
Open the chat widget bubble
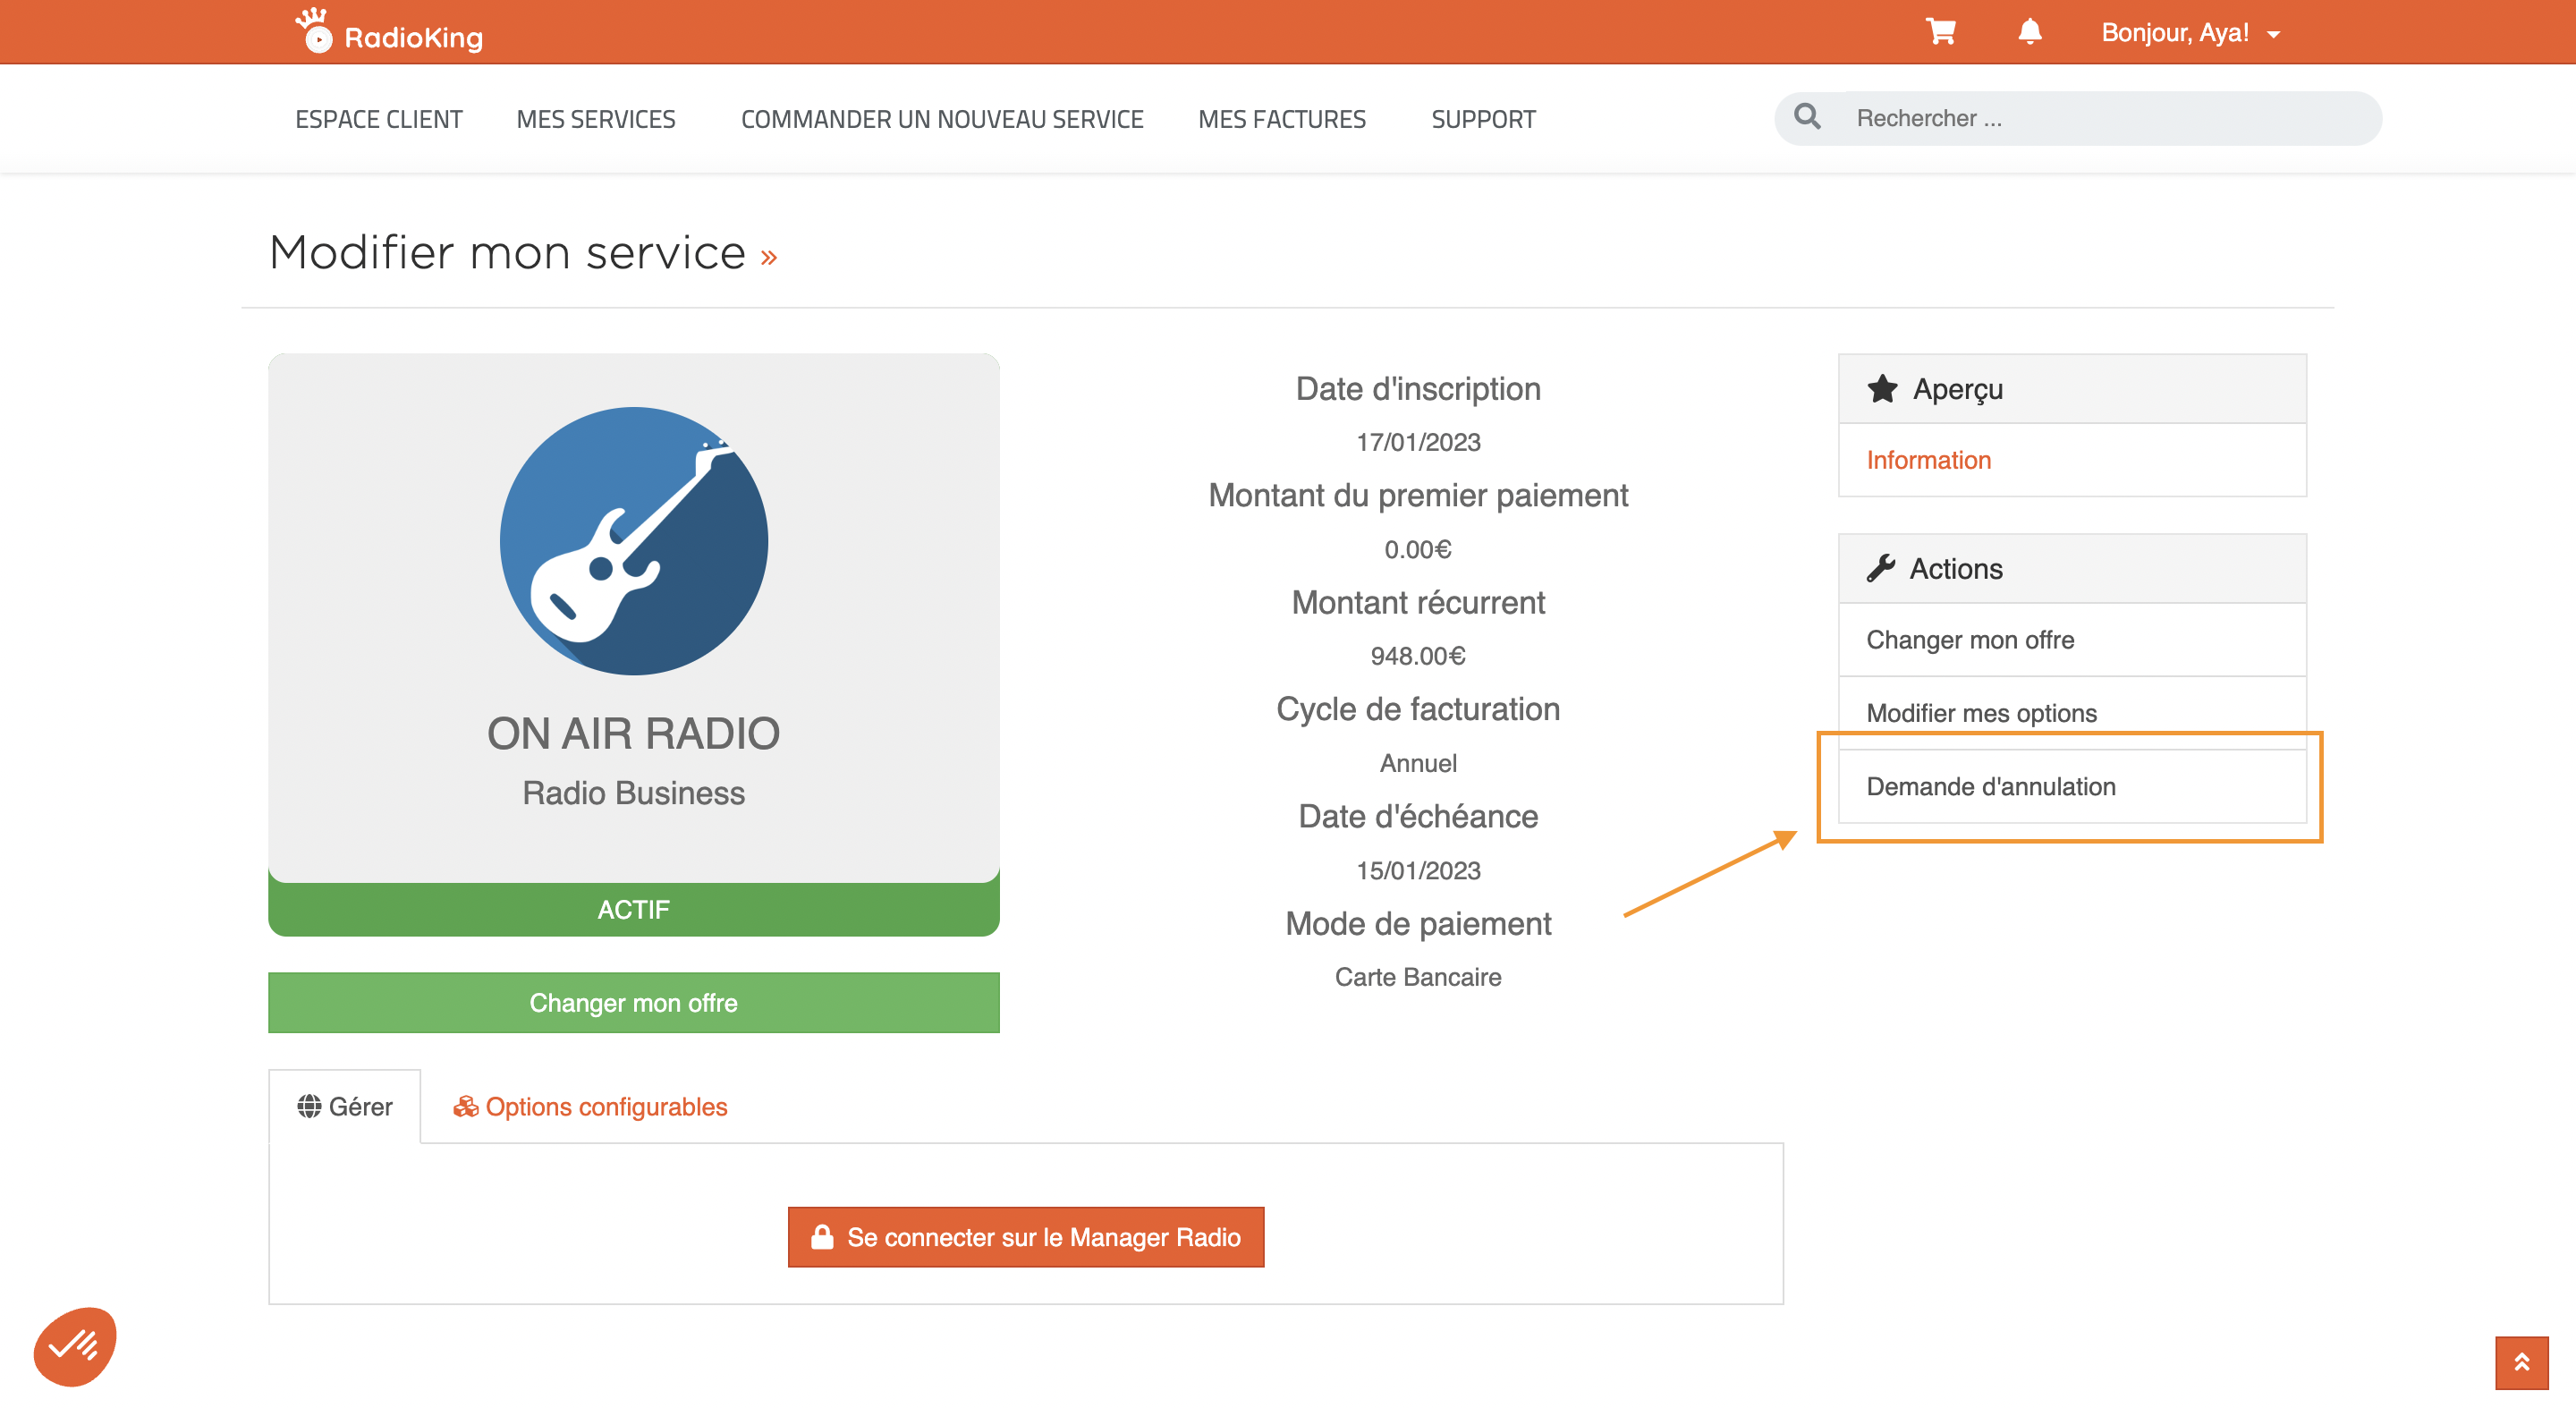(75, 1346)
